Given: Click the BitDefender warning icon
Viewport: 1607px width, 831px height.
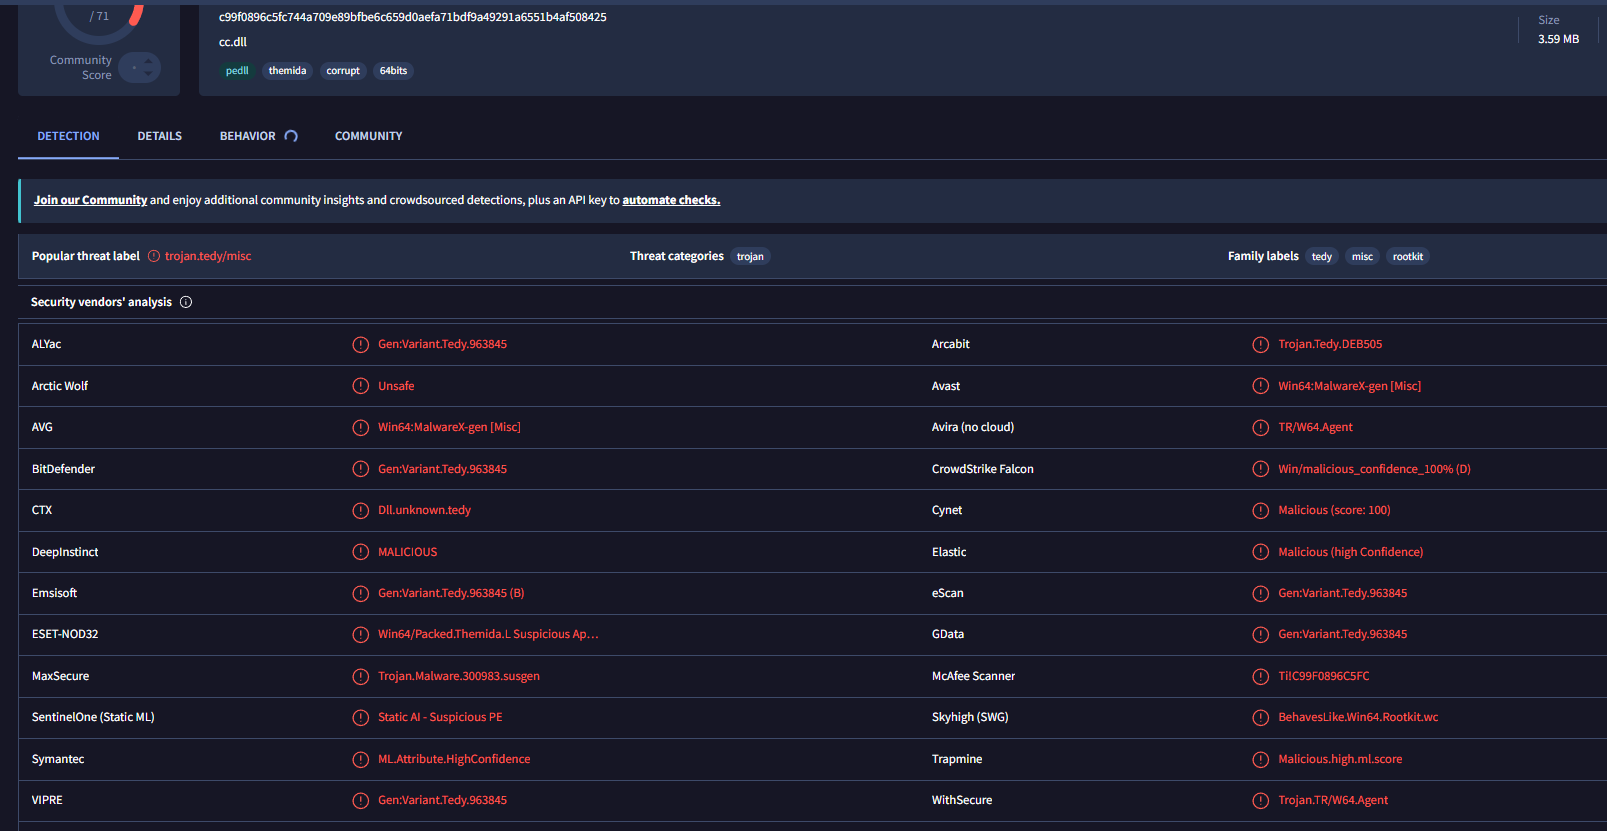Looking at the screenshot, I should 361,469.
